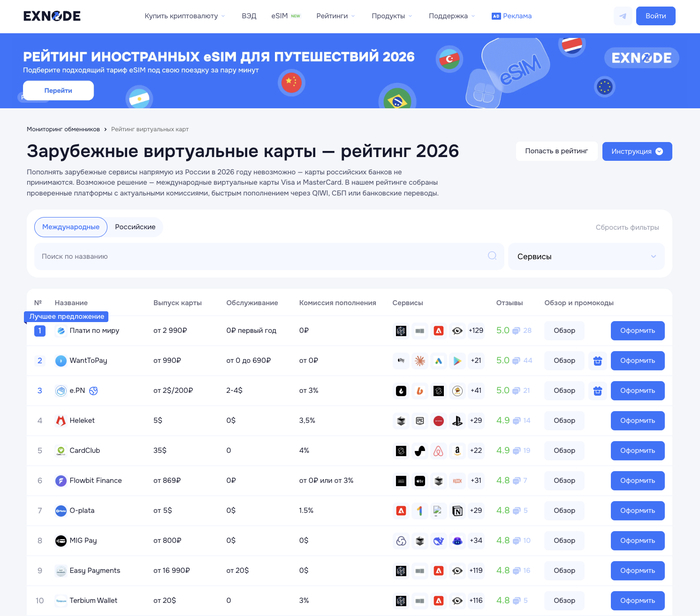The width and height of the screenshot is (700, 616).
Task: Click the Комиссия пополнения column header
Action: pos(338,303)
